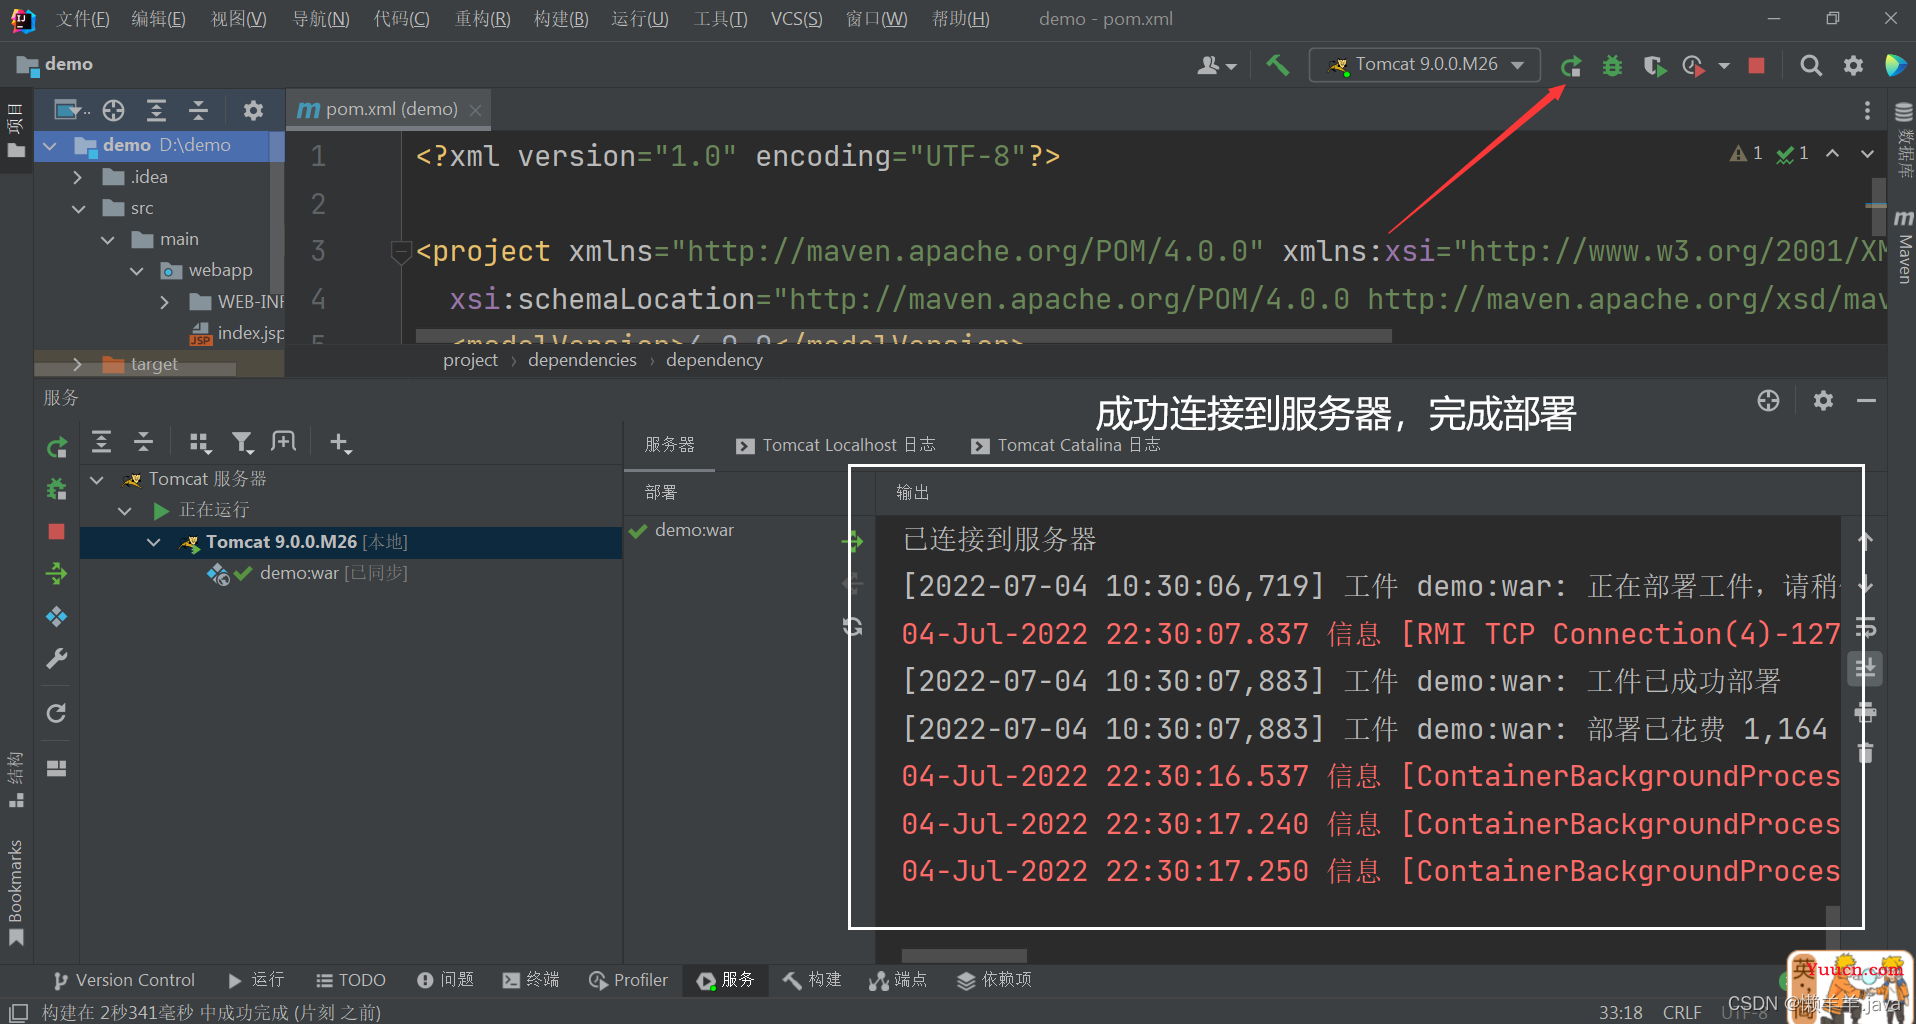Collapse the webapp folder

tap(136, 270)
